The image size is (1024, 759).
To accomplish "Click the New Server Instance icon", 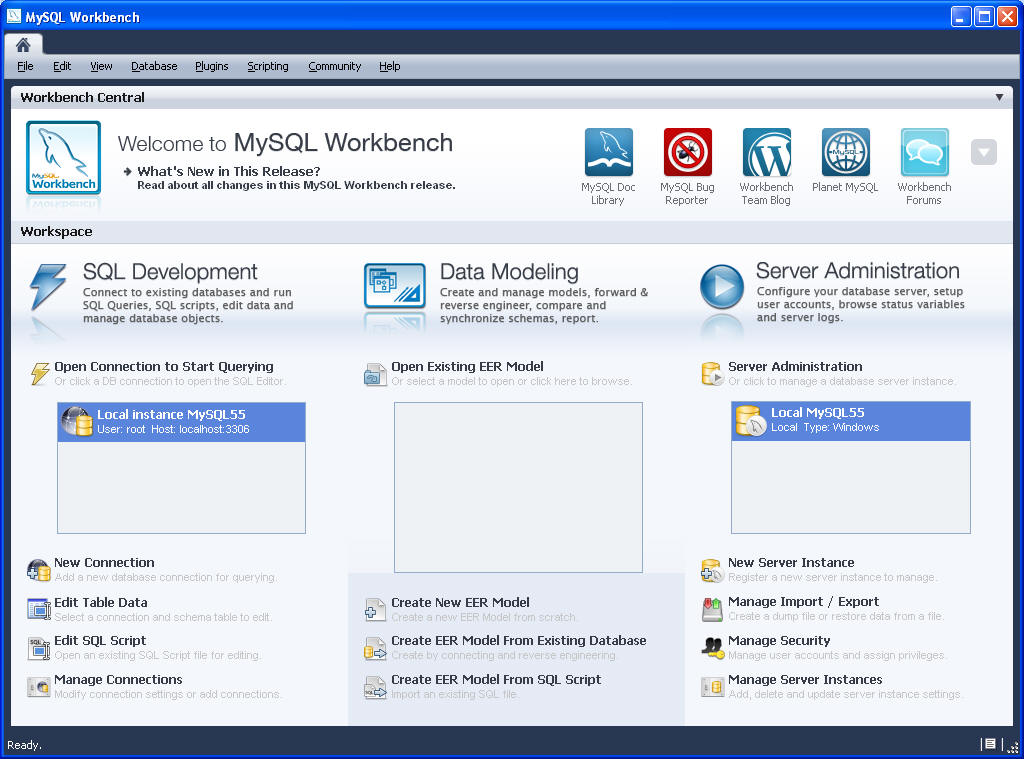I will tap(712, 570).
